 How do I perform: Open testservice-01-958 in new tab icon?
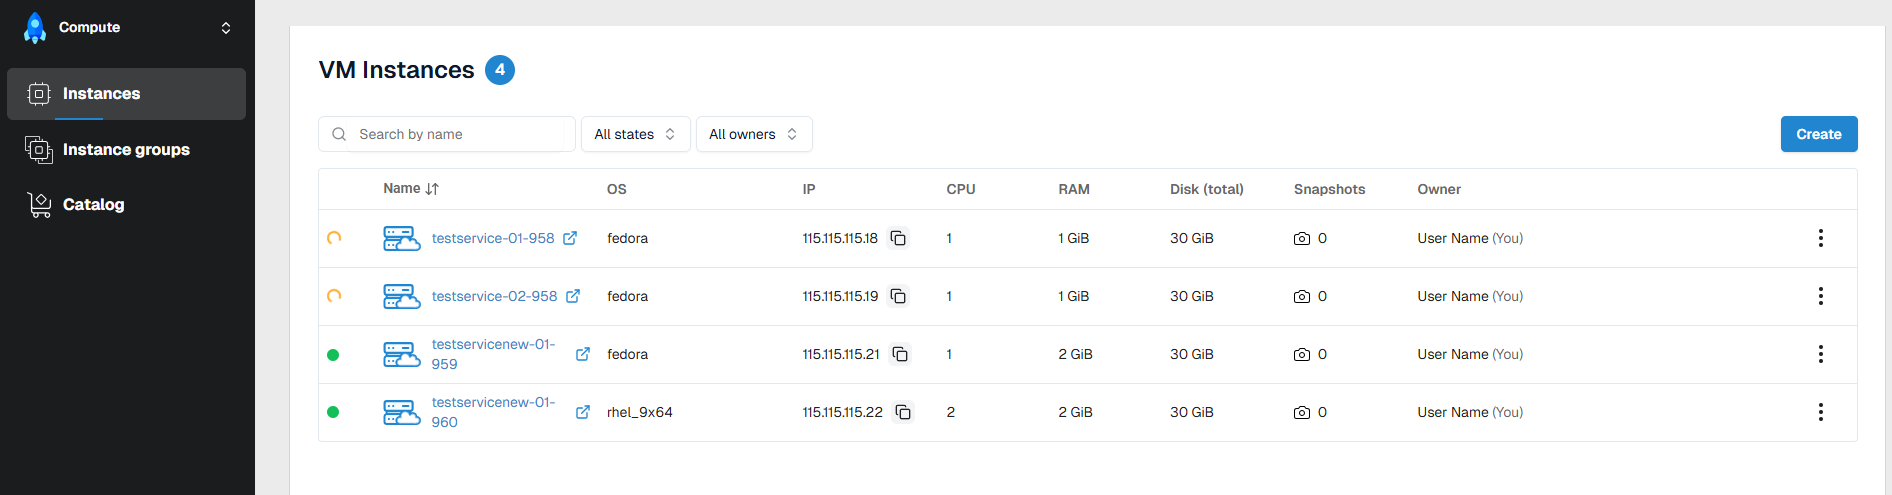click(570, 238)
